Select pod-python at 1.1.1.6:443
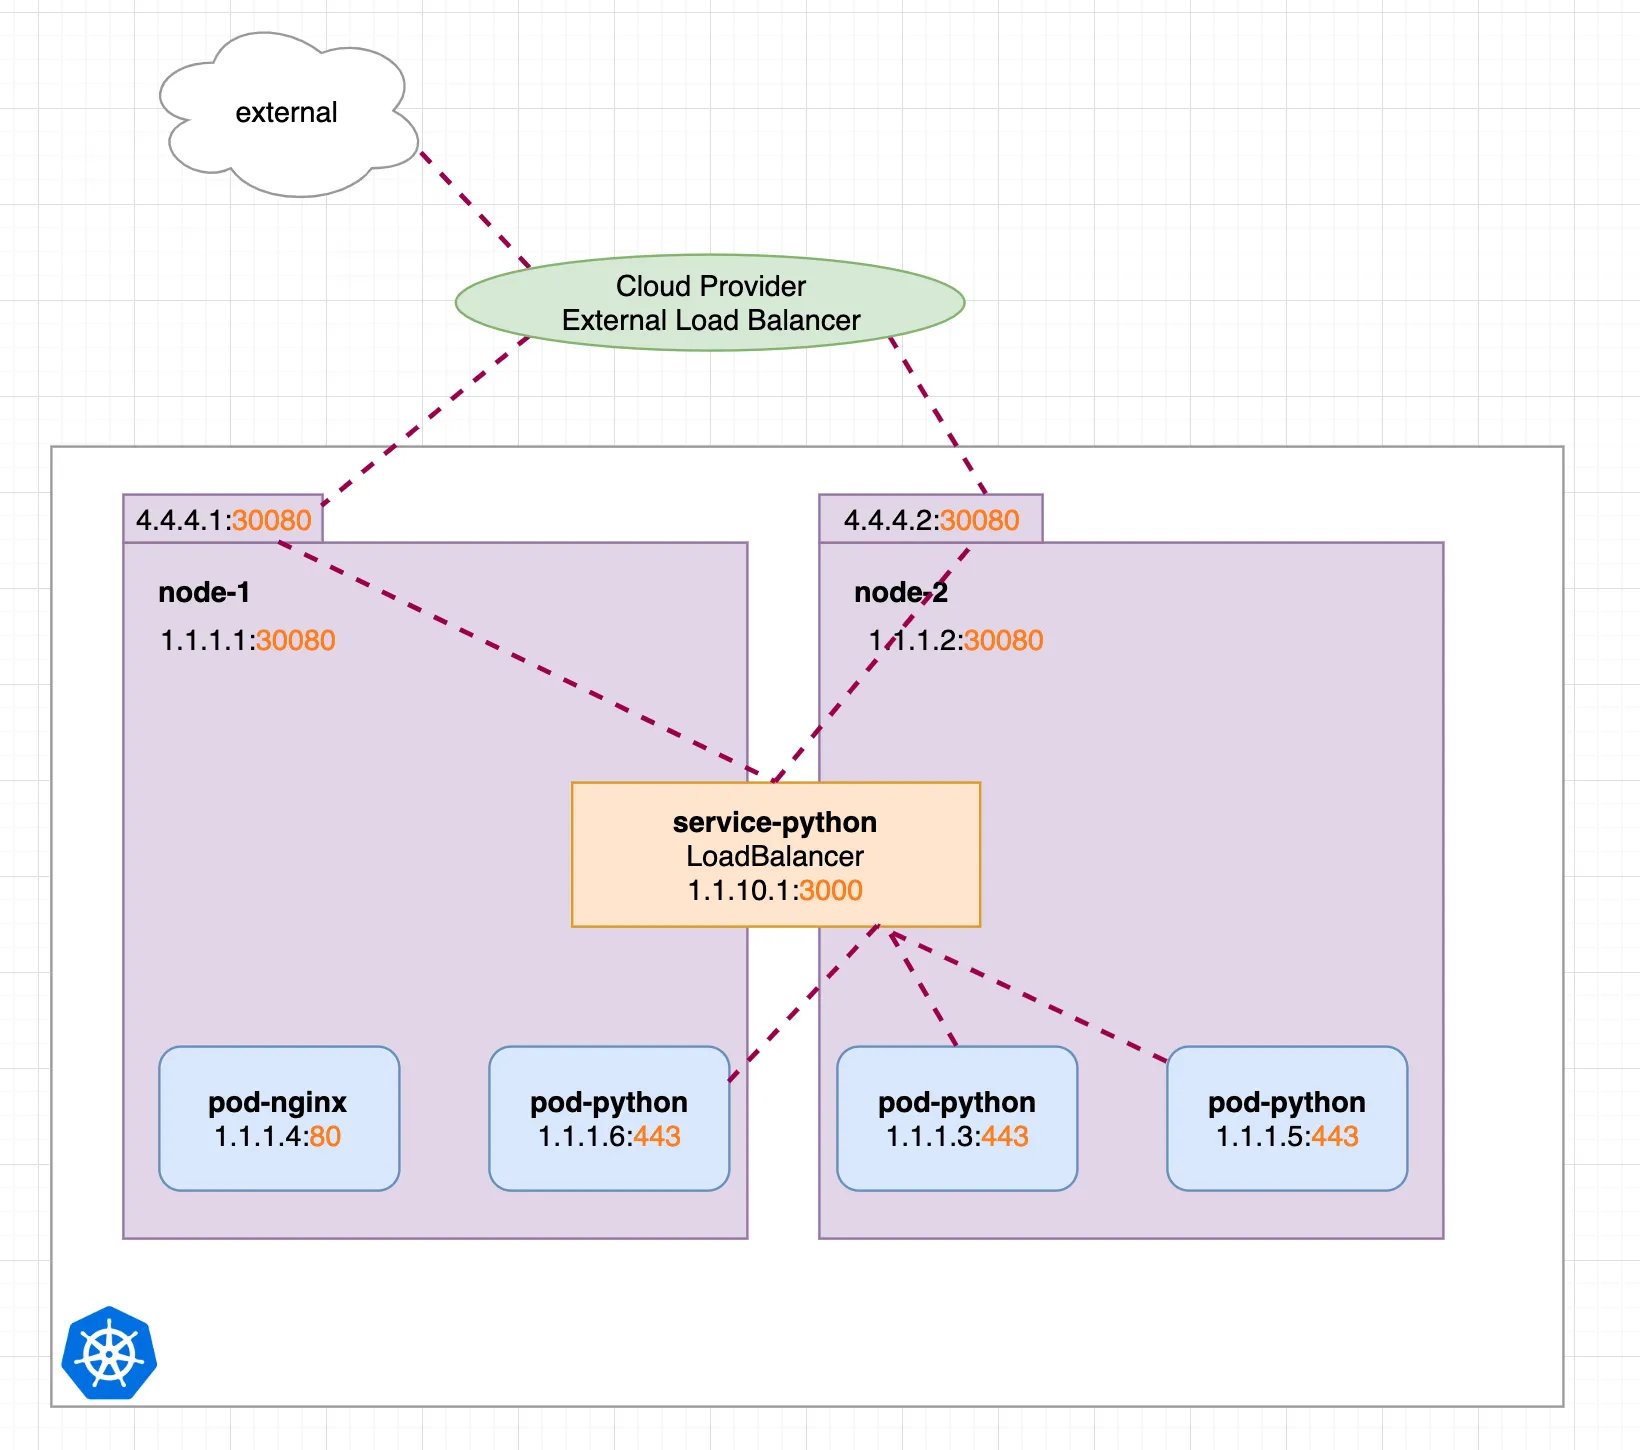This screenshot has width=1640, height=1450. coord(609,1119)
